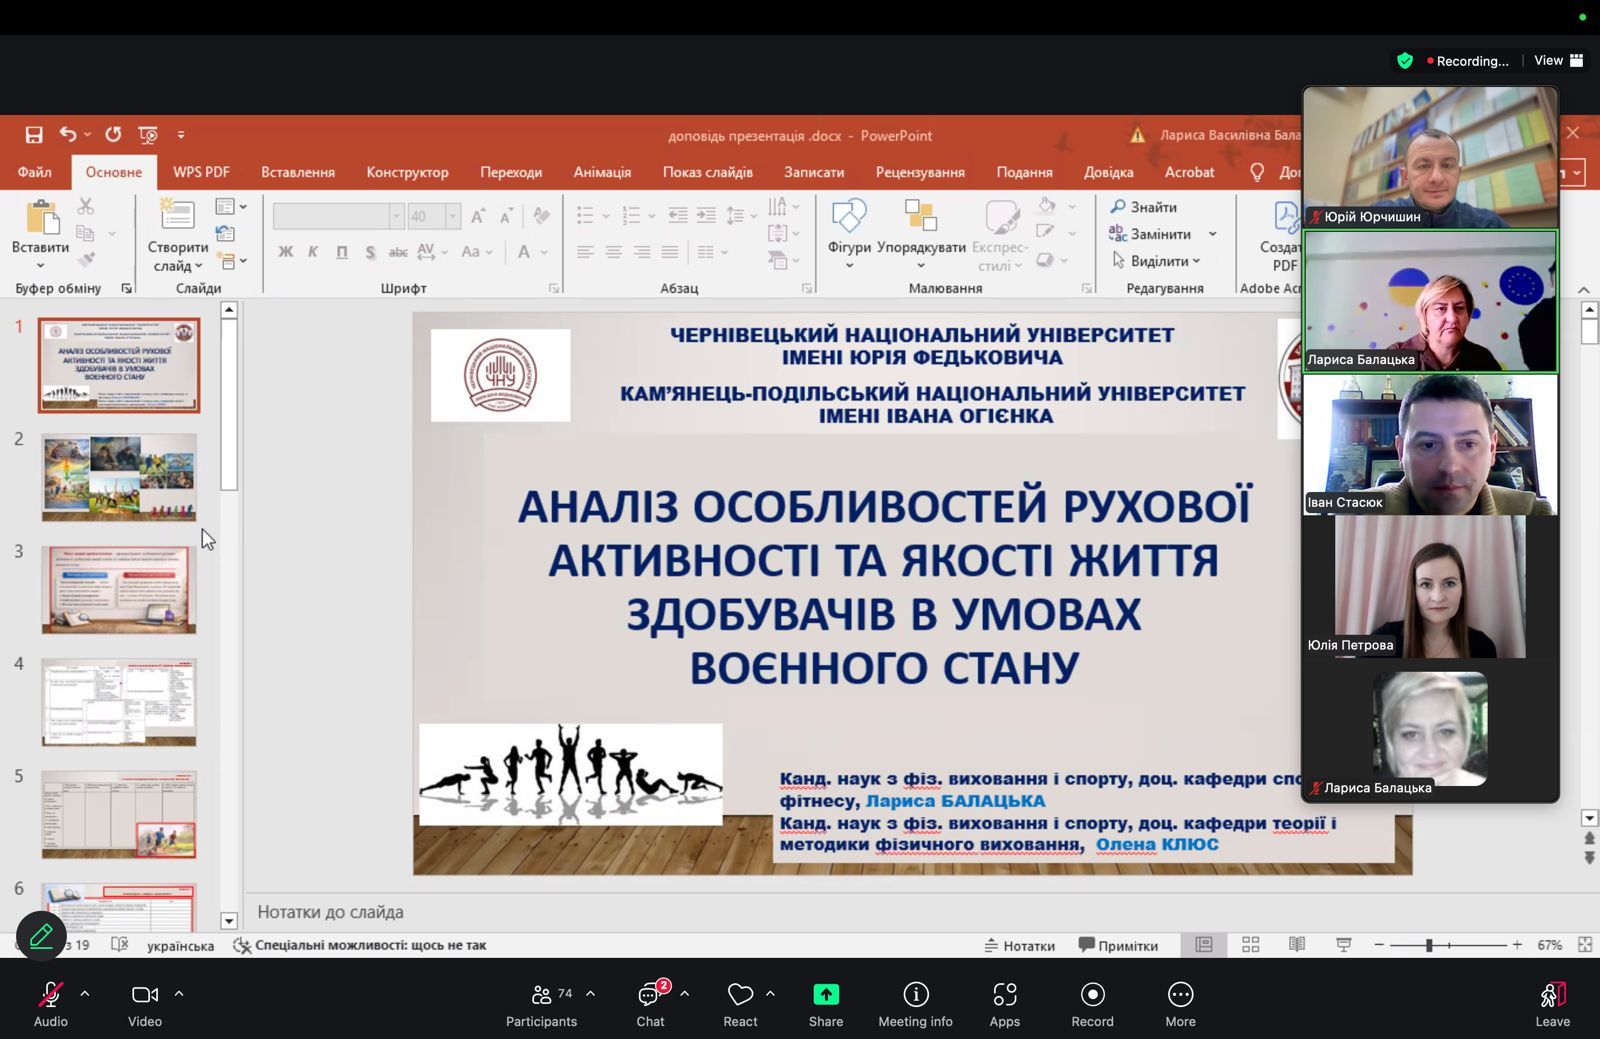The image size is (1600, 1039).
Task: Toggle text shadow (S) formatting
Action: (x=370, y=252)
